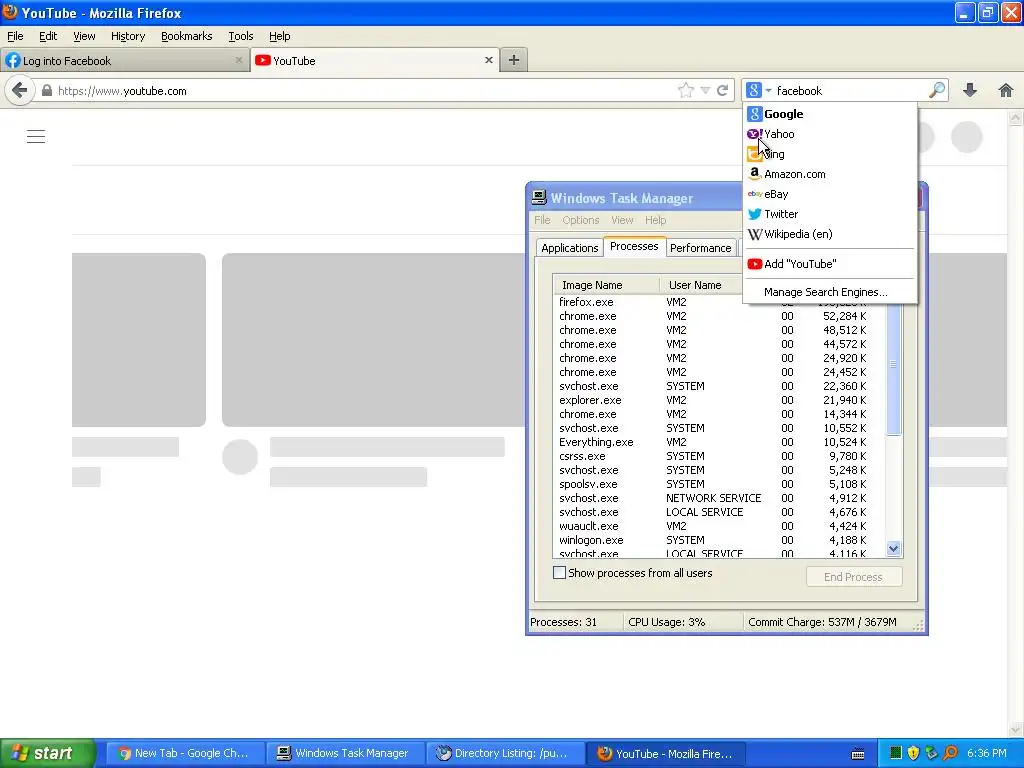The height and width of the screenshot is (768, 1024).
Task: Go to the Firefox home page icon
Action: tap(1006, 90)
